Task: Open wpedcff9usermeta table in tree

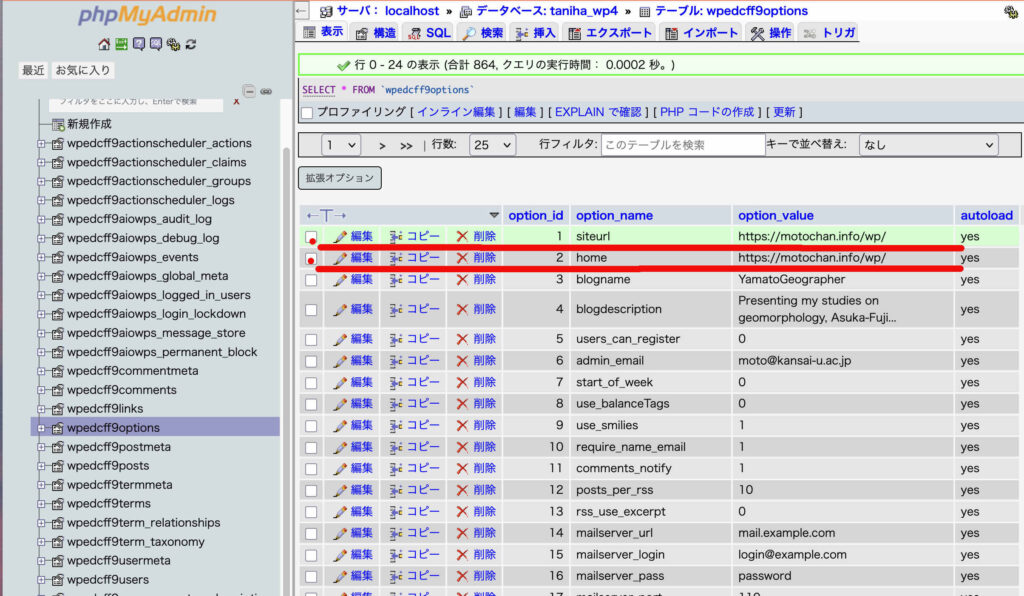Action: (x=118, y=561)
